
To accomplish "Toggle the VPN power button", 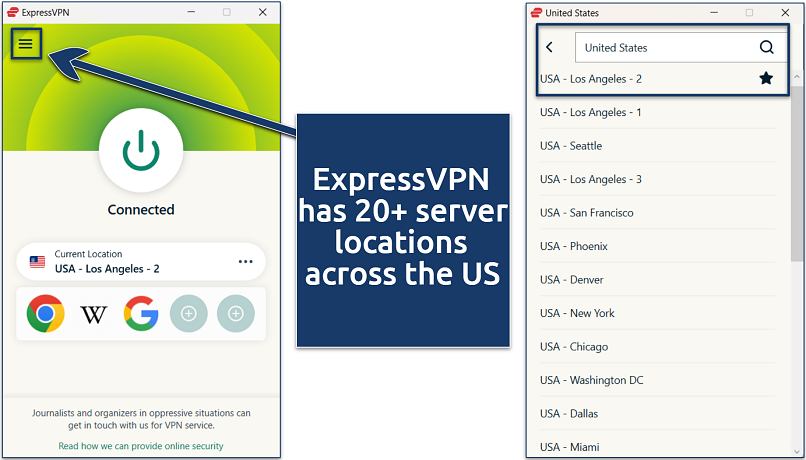I will 141,151.
